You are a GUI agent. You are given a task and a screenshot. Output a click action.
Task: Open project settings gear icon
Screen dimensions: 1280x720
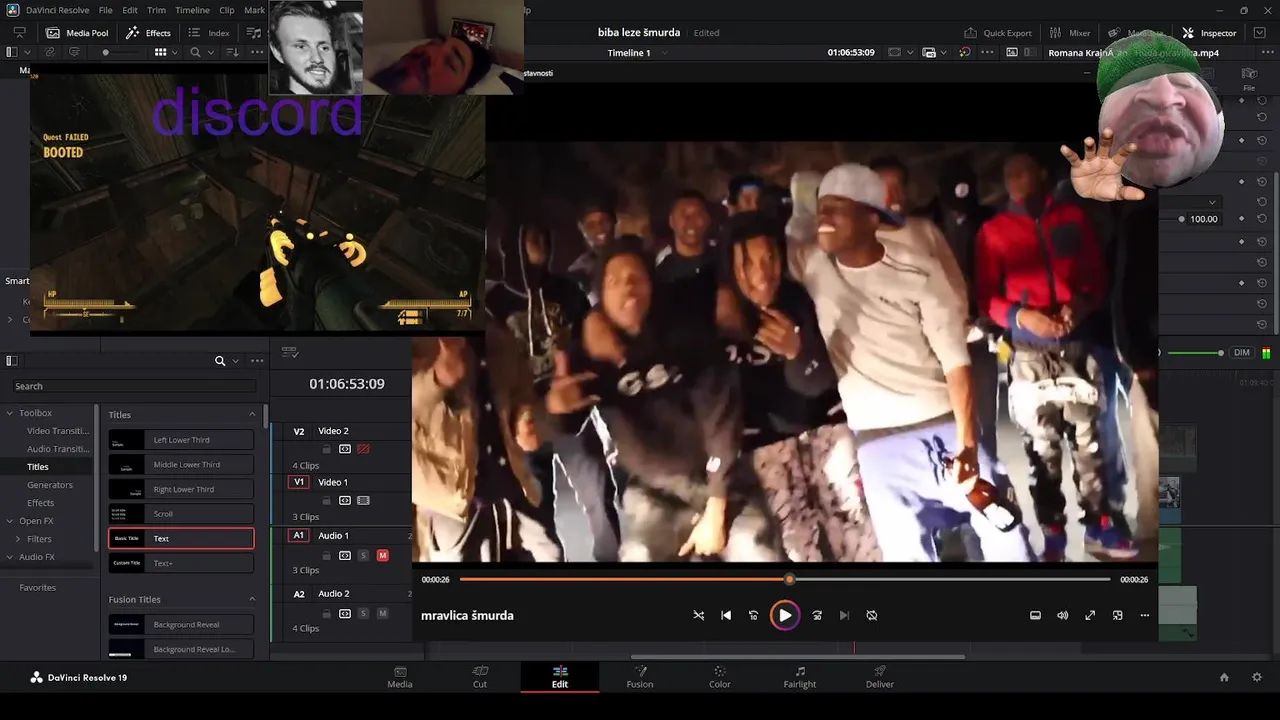(x=1257, y=677)
